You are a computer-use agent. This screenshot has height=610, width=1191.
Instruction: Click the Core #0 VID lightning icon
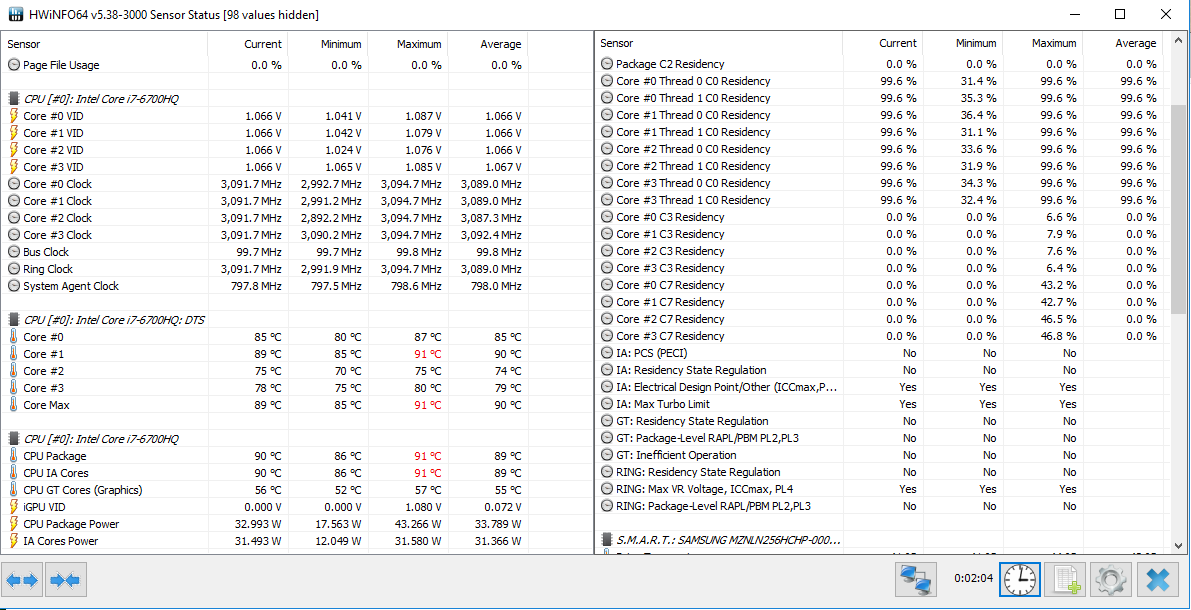14,115
